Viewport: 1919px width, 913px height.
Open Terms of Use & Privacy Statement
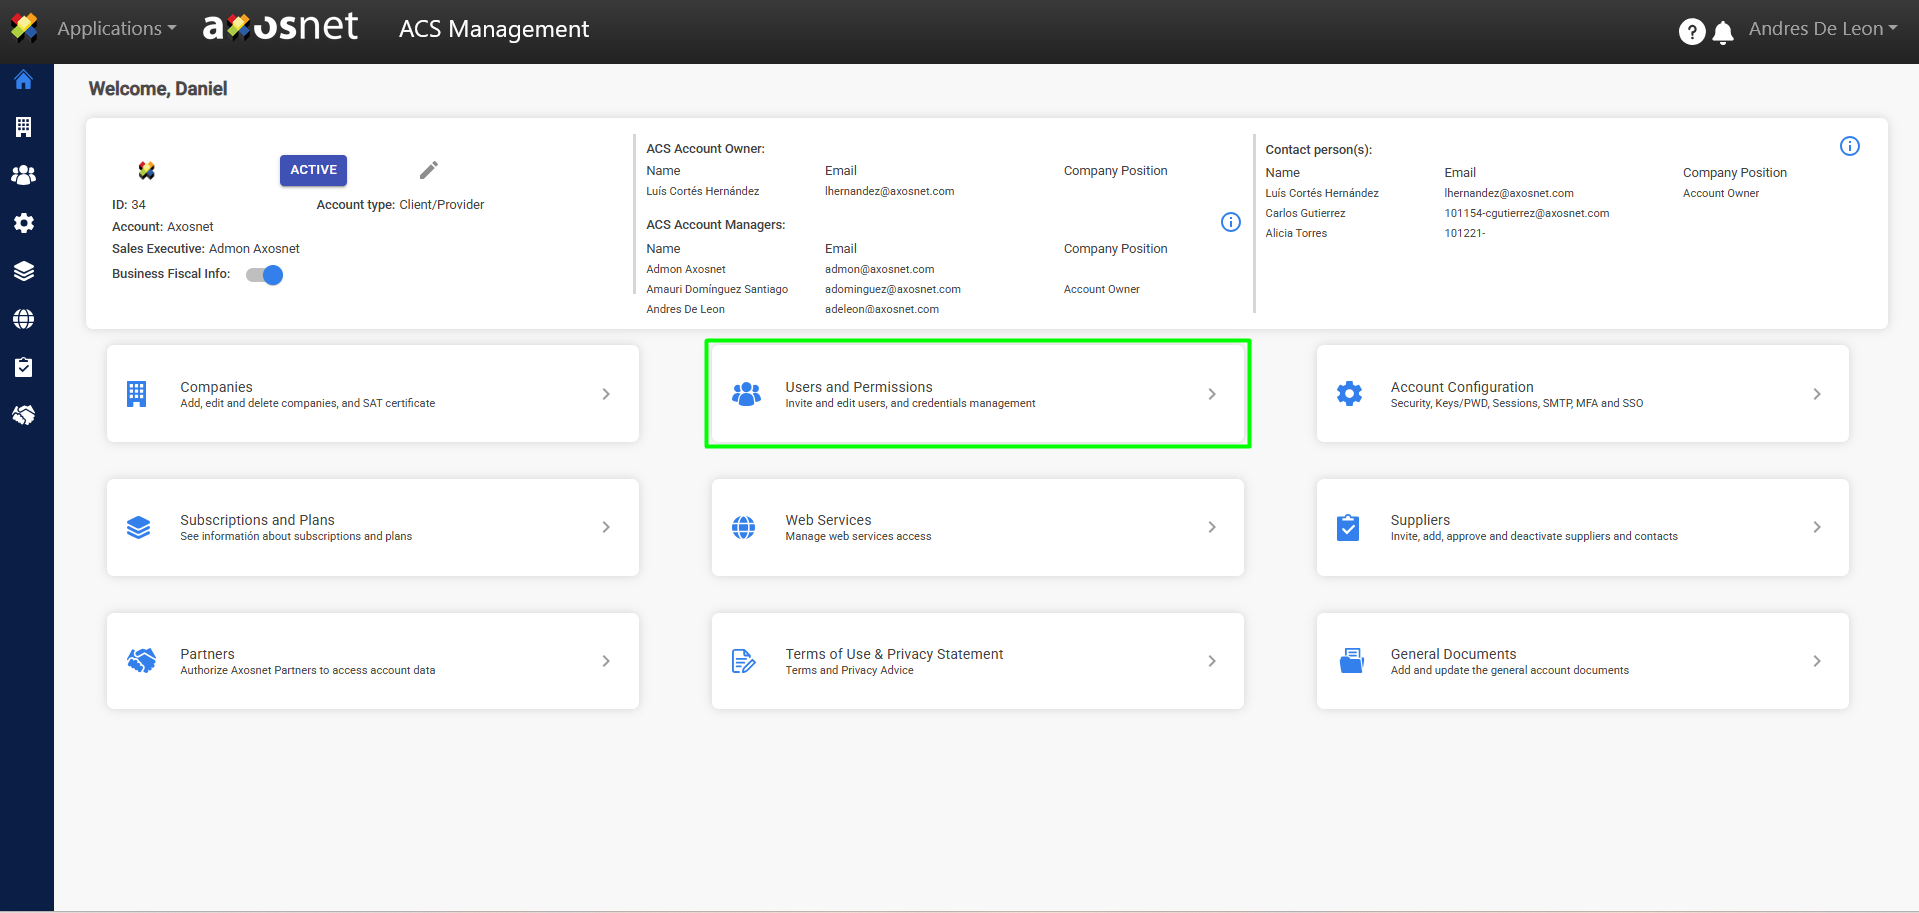(x=977, y=661)
